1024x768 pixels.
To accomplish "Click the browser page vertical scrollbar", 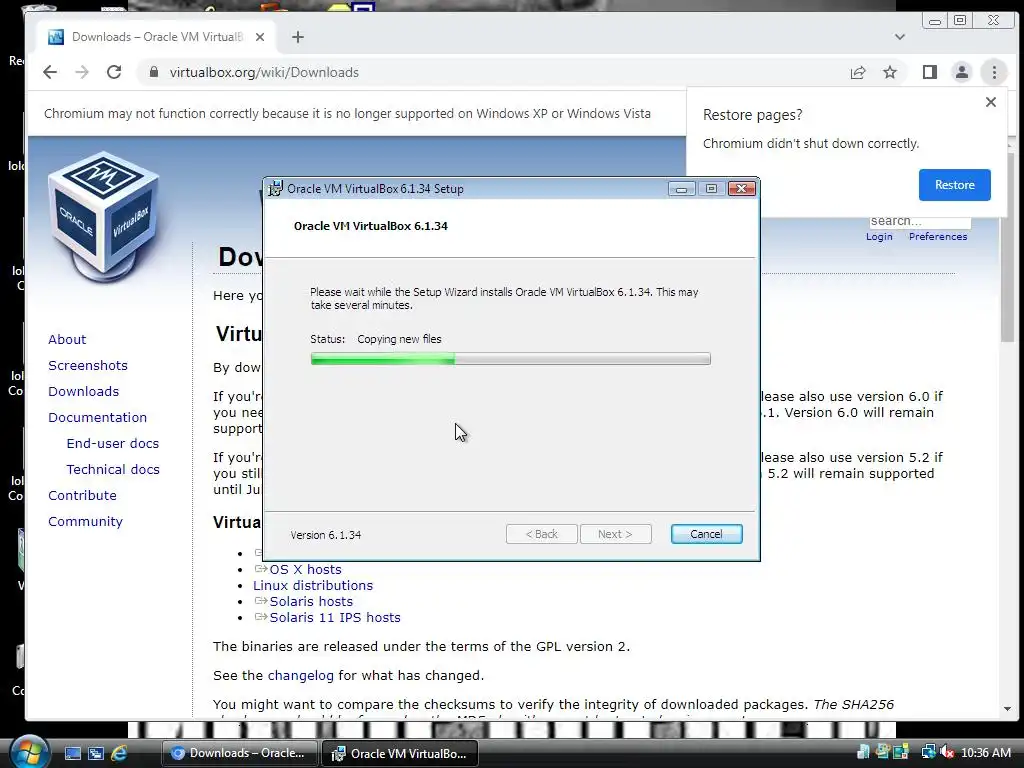I will coord(1007,248).
